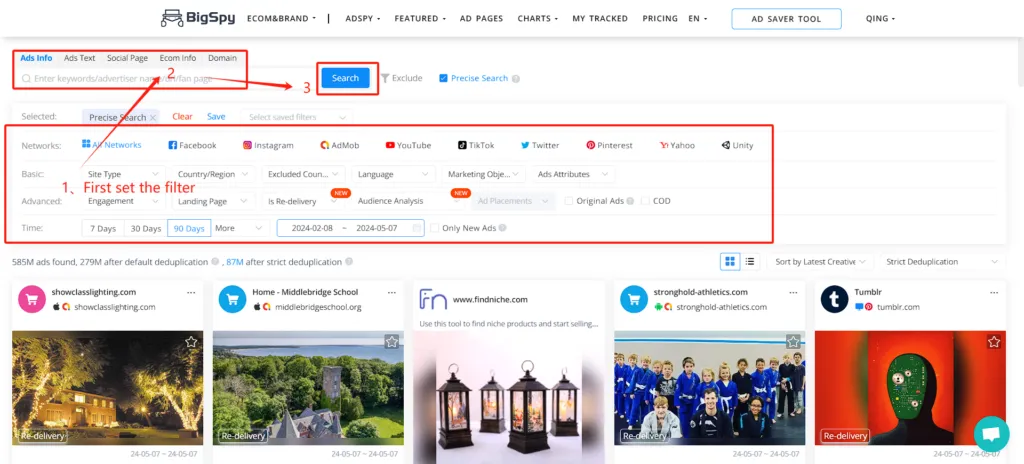Switch to grid view layout
This screenshot has width=1024, height=464.
[x=730, y=261]
